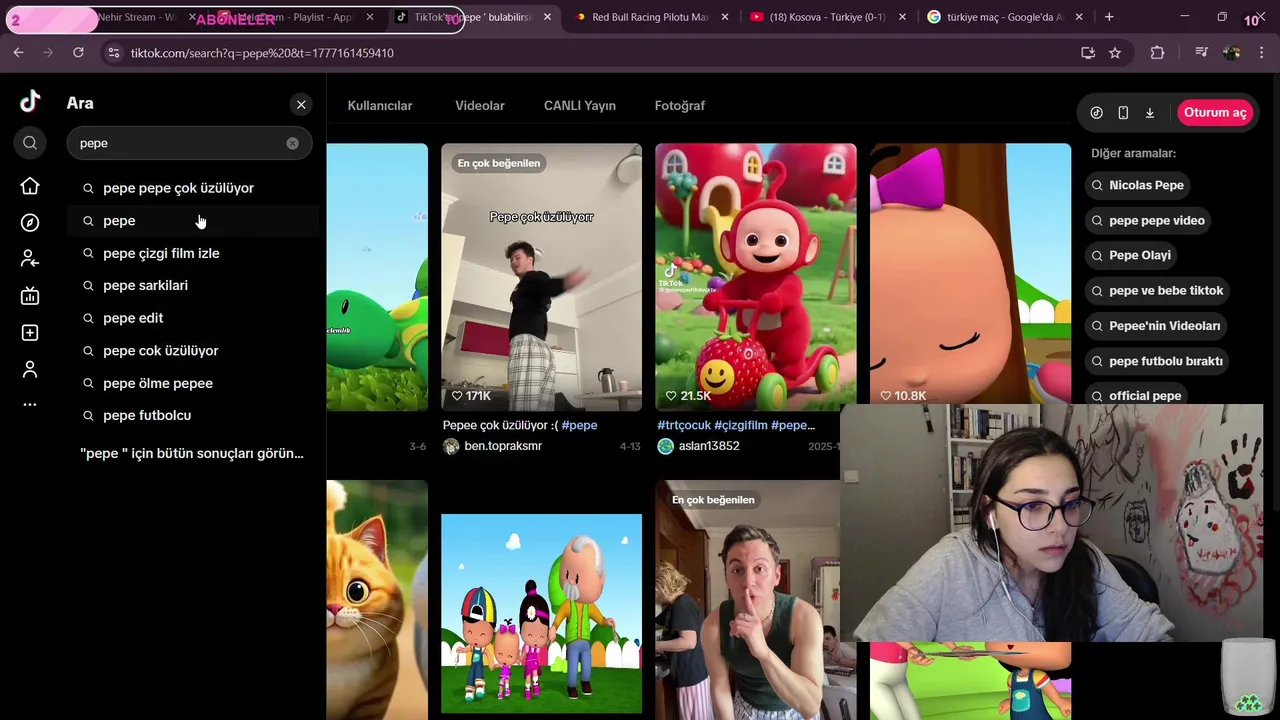The image size is (1280, 720).
Task: Open the Following people icon
Action: (30, 259)
